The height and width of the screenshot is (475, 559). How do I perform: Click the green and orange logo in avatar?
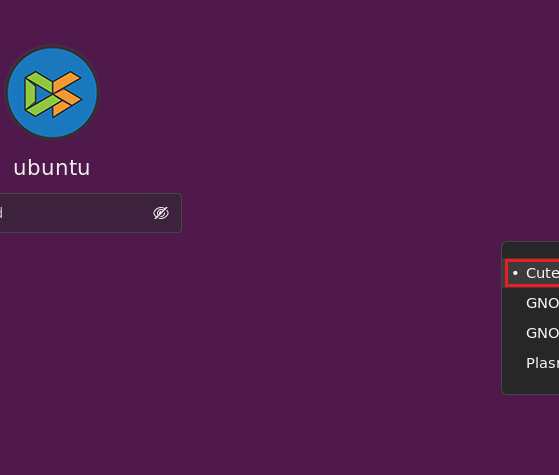click(x=53, y=94)
